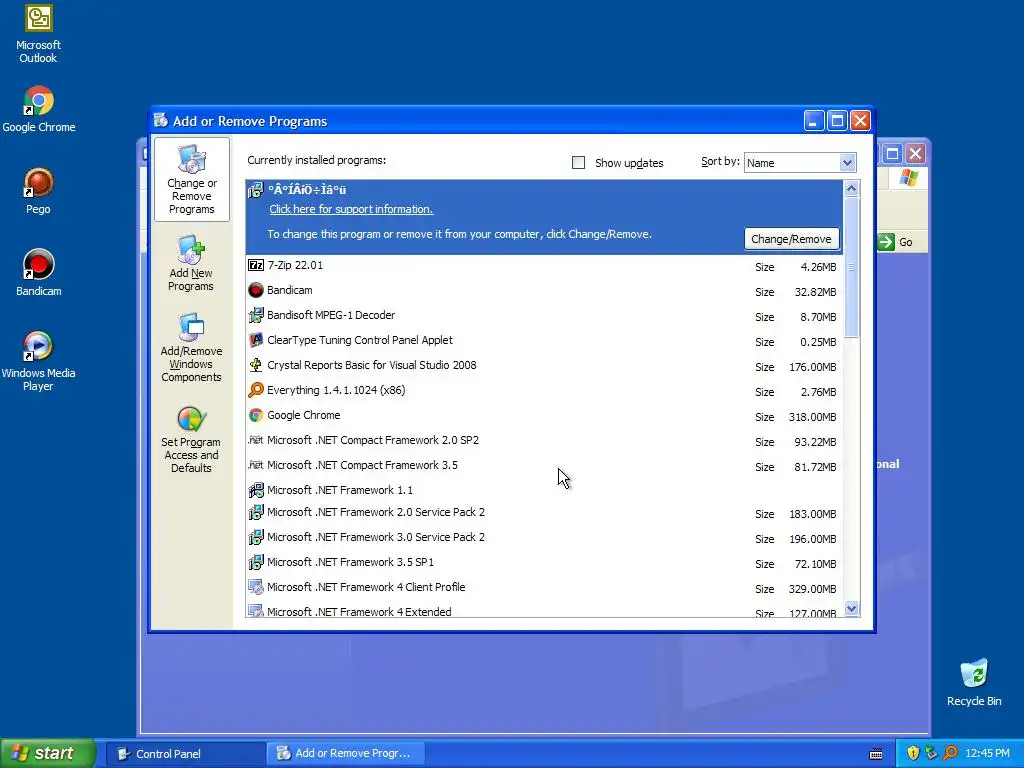1024x768 pixels.
Task: Click the Everything 1.4.1.1024 magnifier icon
Action: pyautogui.click(x=256, y=390)
